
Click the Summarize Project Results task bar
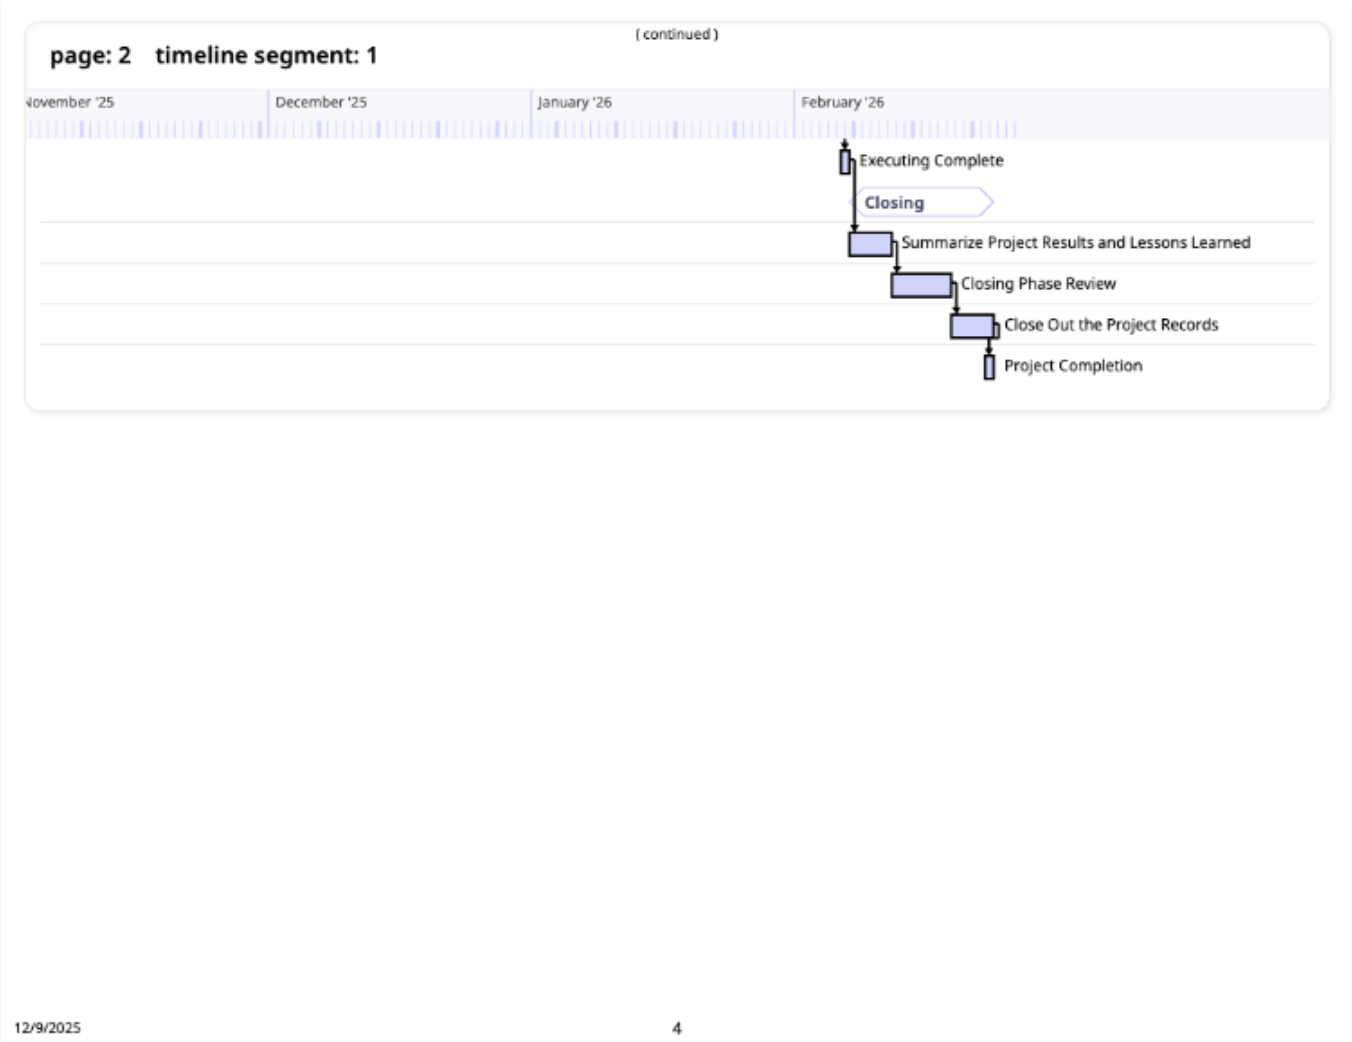870,244
